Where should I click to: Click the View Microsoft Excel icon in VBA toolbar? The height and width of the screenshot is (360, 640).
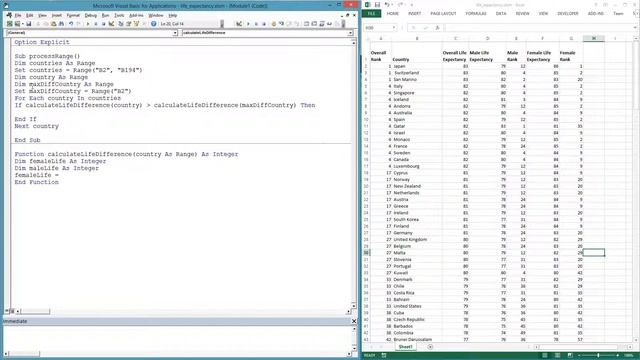tap(9, 24)
